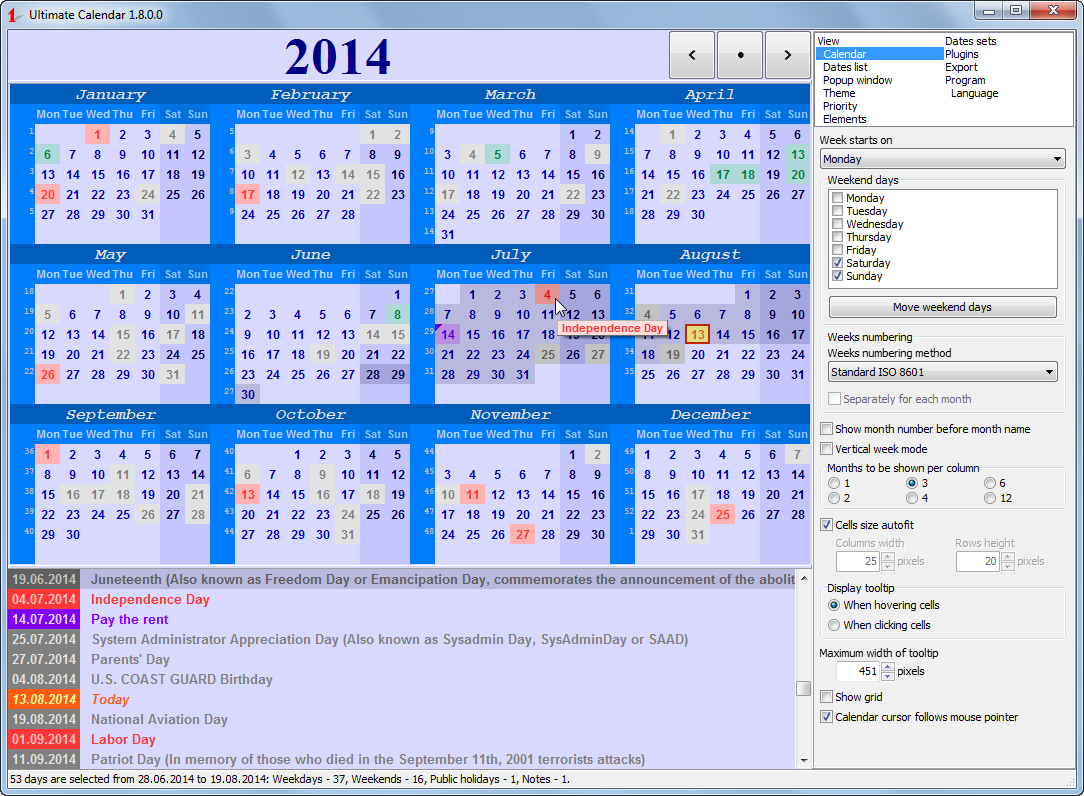The height and width of the screenshot is (796, 1084).
Task: Toggle Thursday as weekend day
Action: tap(837, 237)
